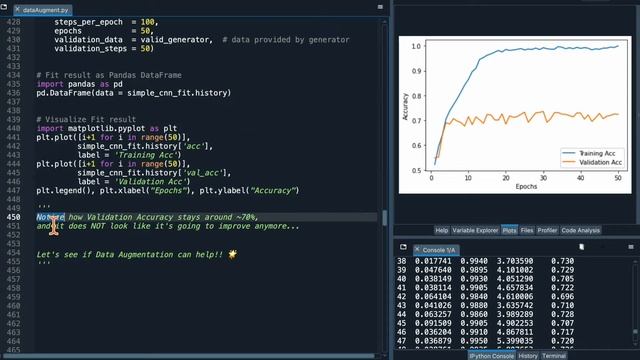This screenshot has height=360, width=640.
Task: Click the 'Epochs' x-axis label on plot
Action: (526, 187)
